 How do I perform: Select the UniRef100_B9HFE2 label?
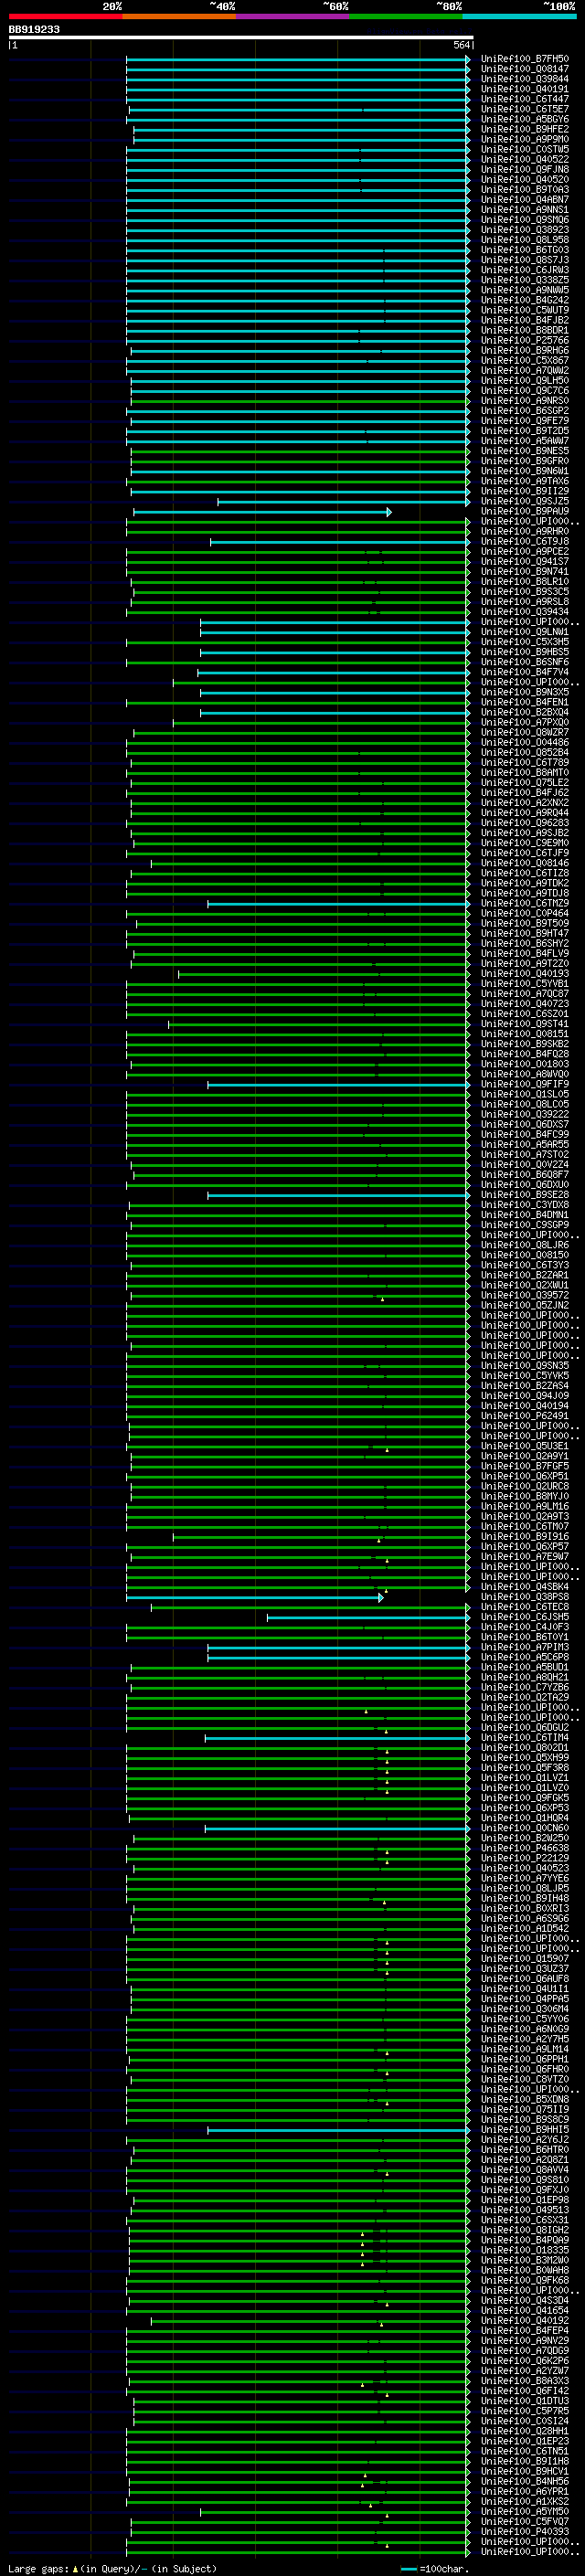525,130
